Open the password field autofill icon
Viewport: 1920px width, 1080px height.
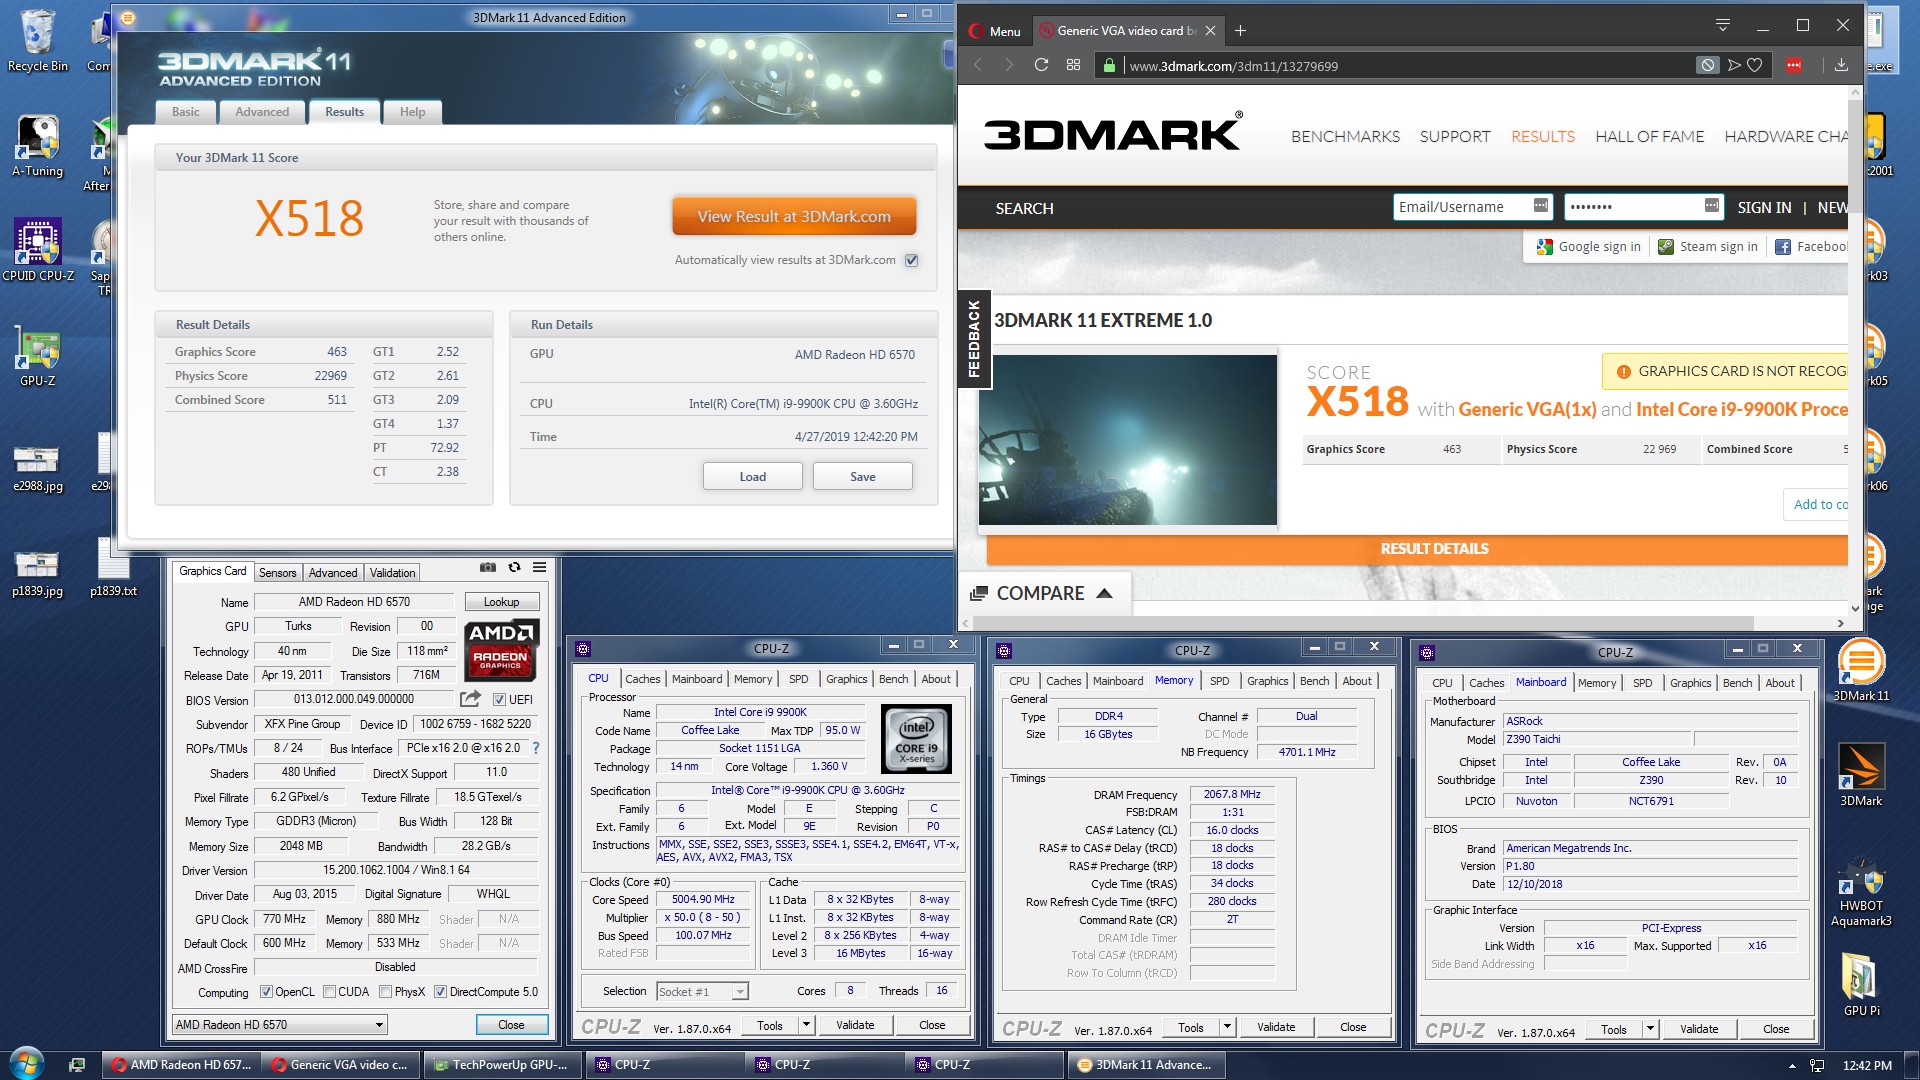(x=1712, y=206)
